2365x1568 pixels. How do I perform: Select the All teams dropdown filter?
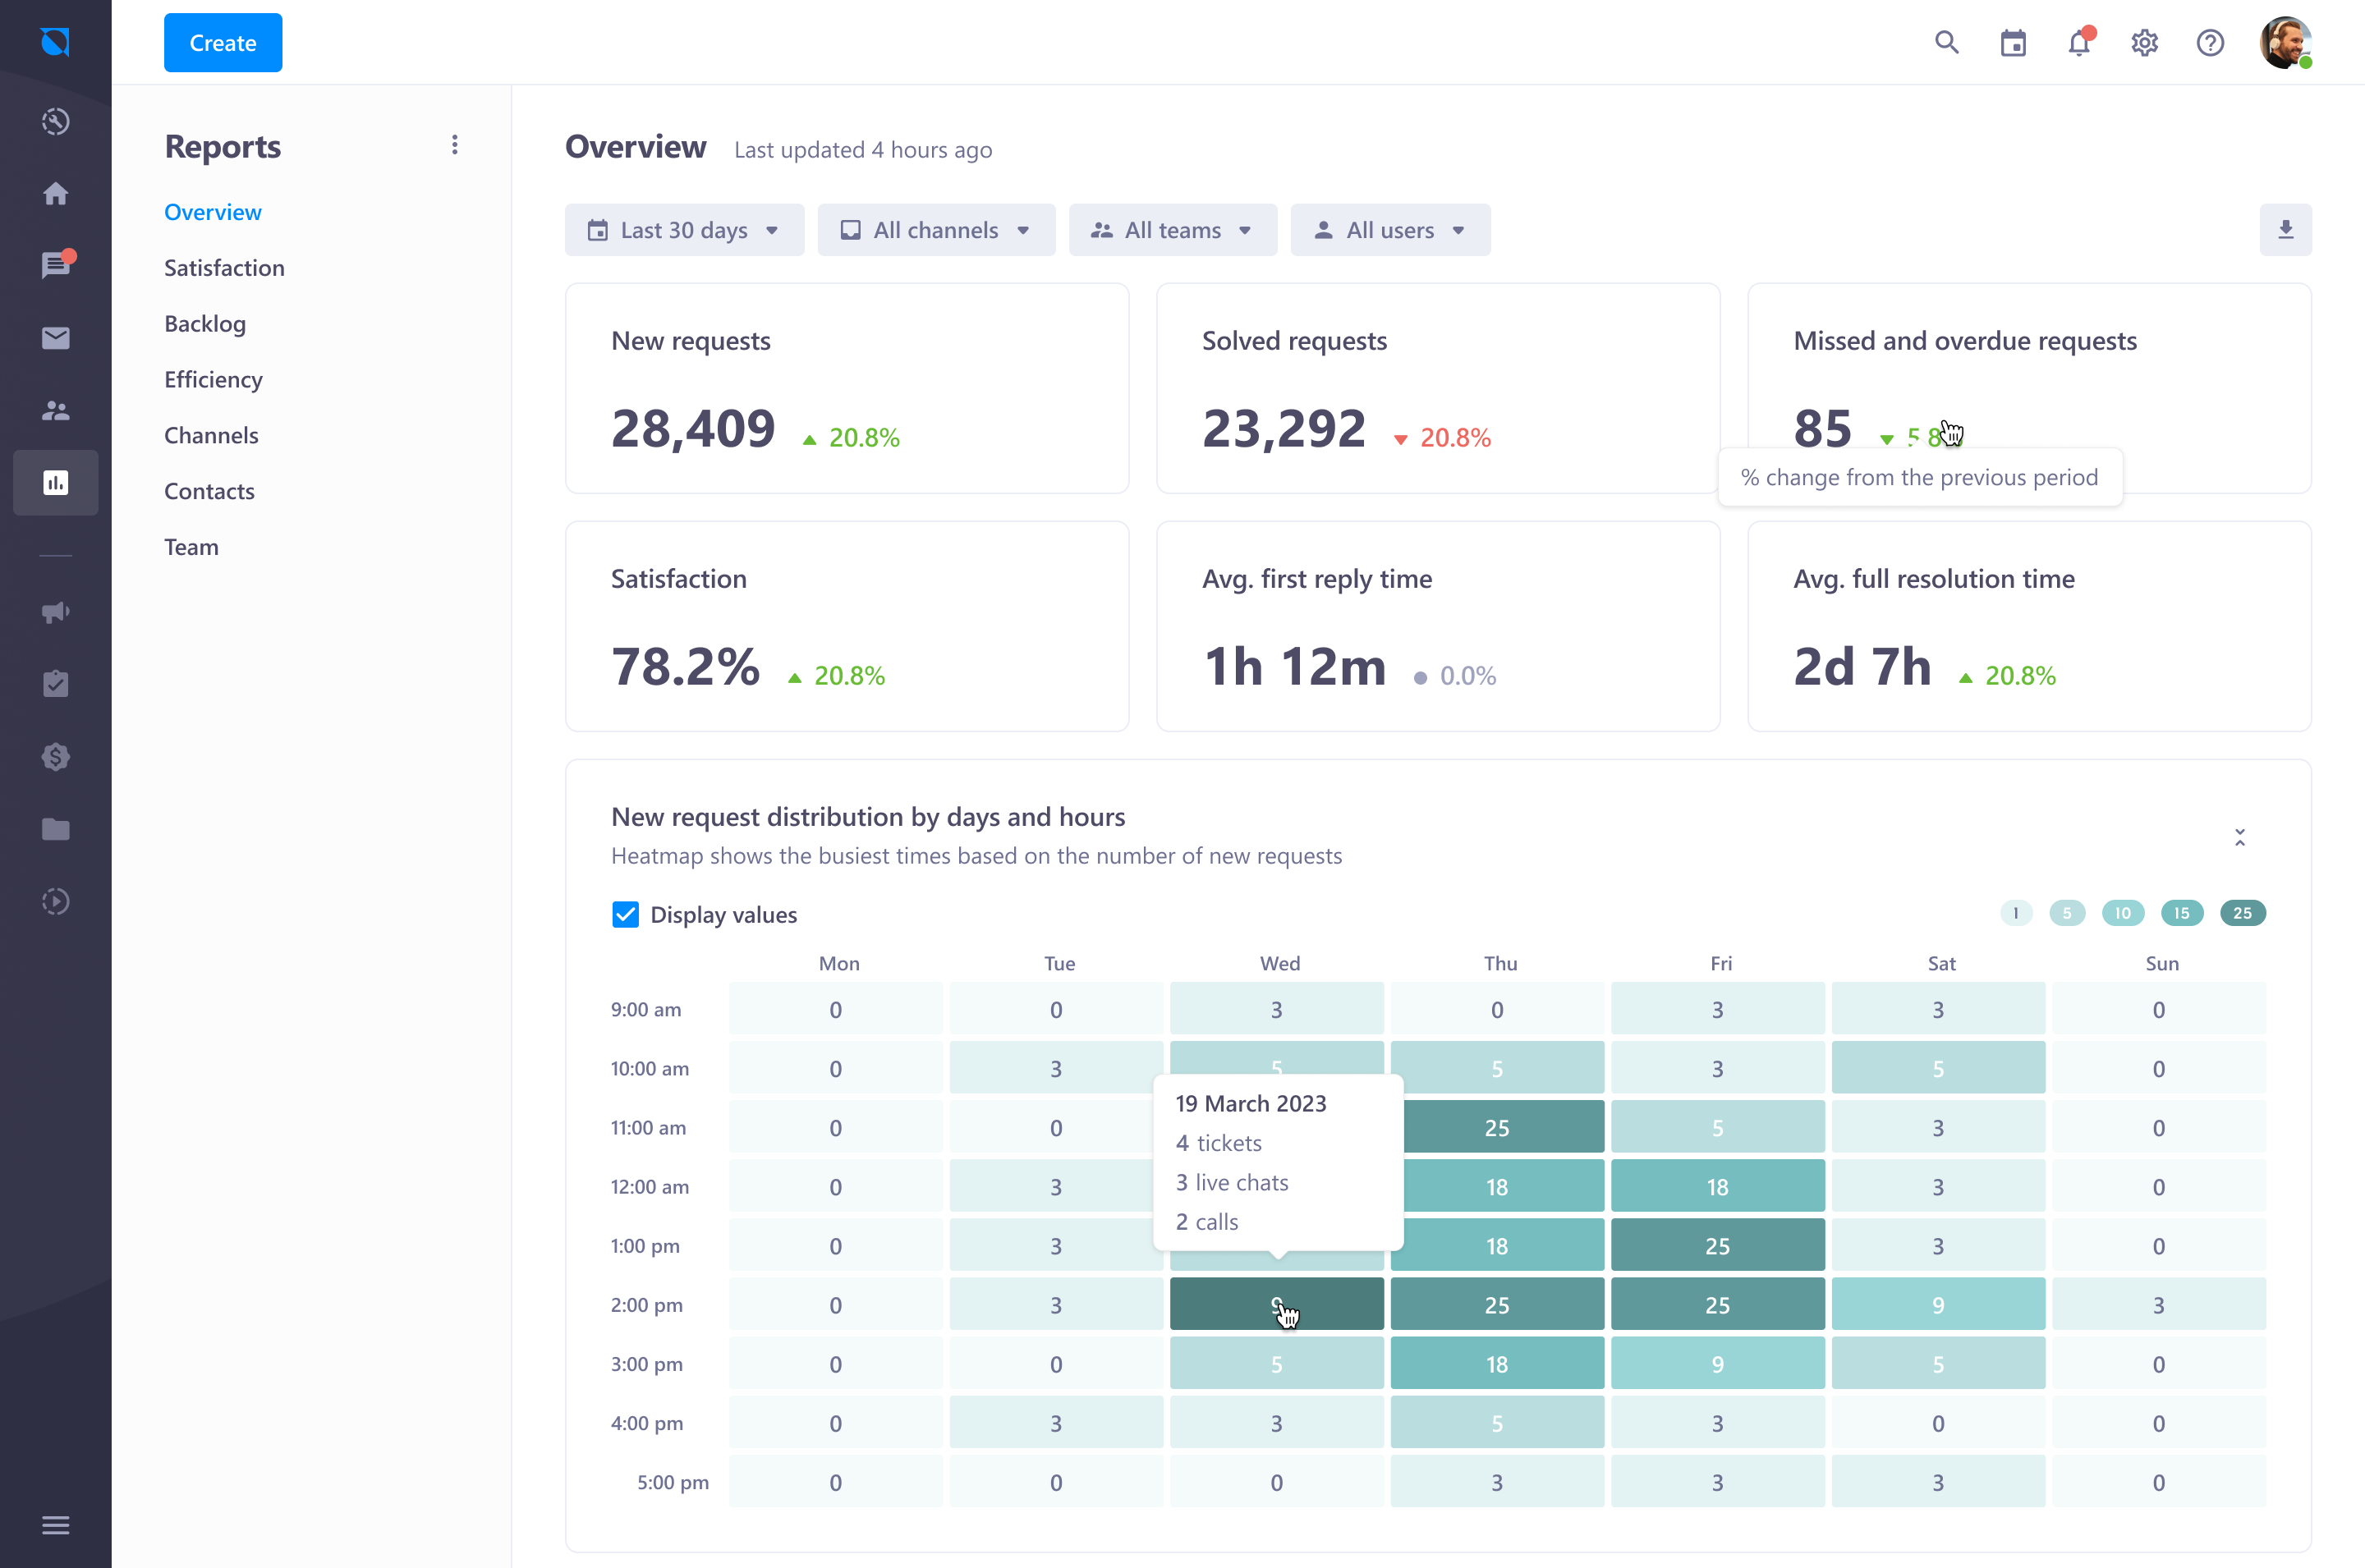click(x=1173, y=229)
